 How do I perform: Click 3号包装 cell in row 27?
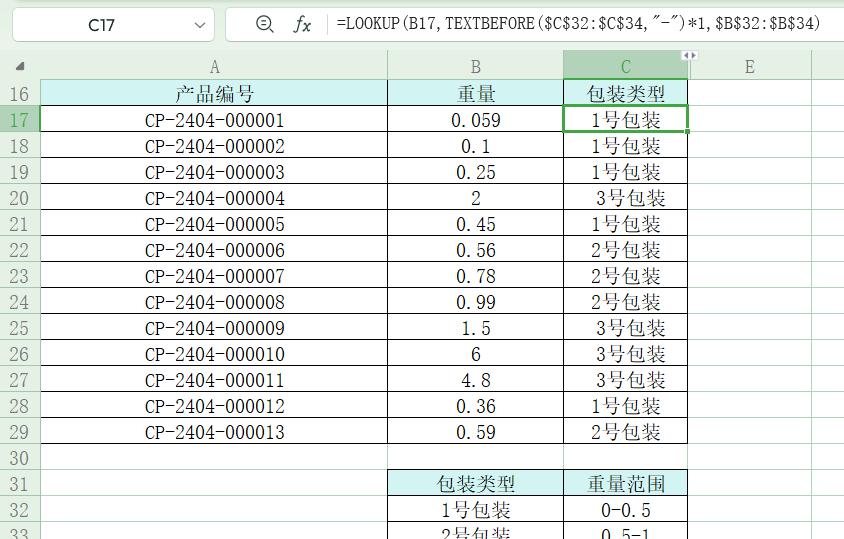pos(625,380)
